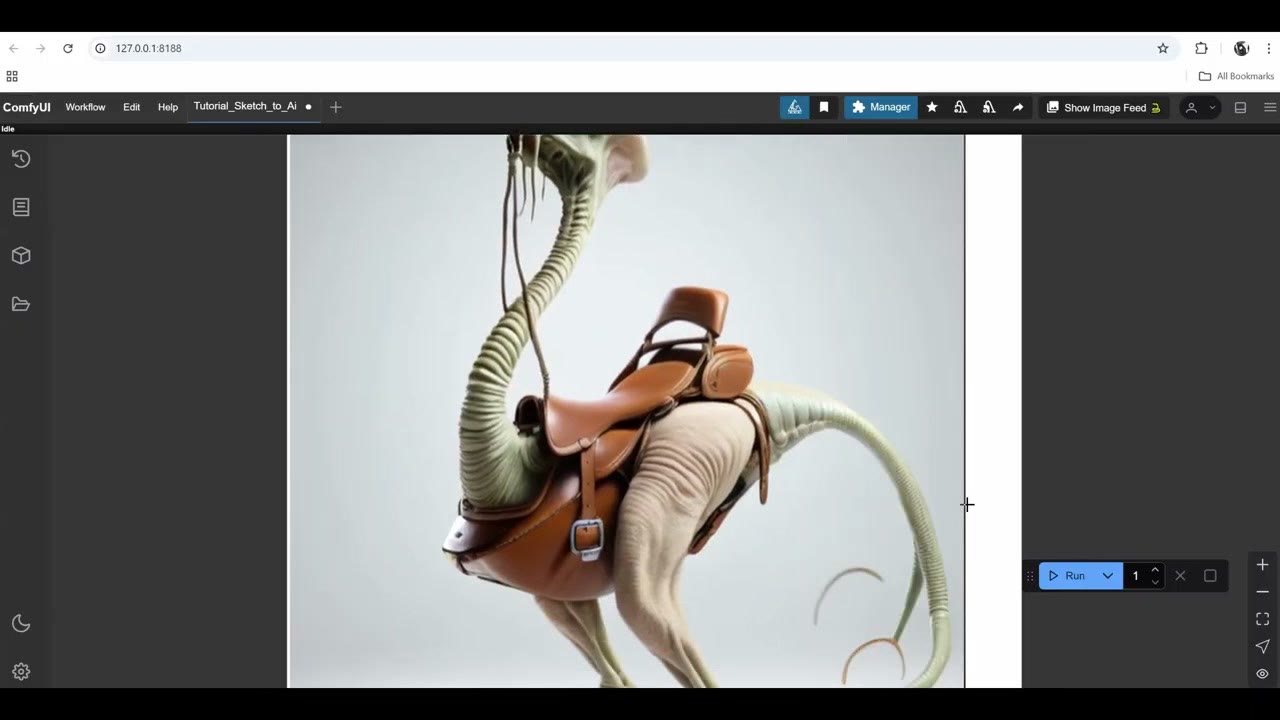Fit view with the frame icon
The image size is (1280, 720).
click(x=1263, y=620)
